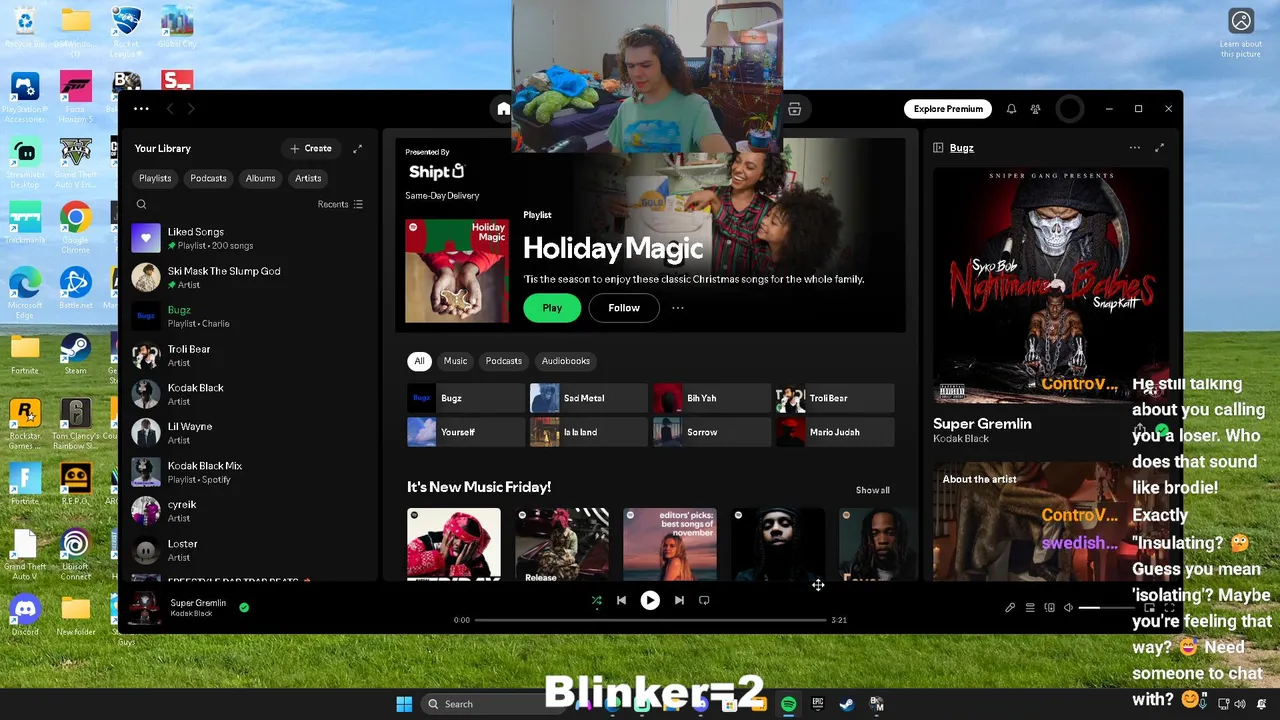Open the Bugz link in side panel header

click(x=961, y=148)
